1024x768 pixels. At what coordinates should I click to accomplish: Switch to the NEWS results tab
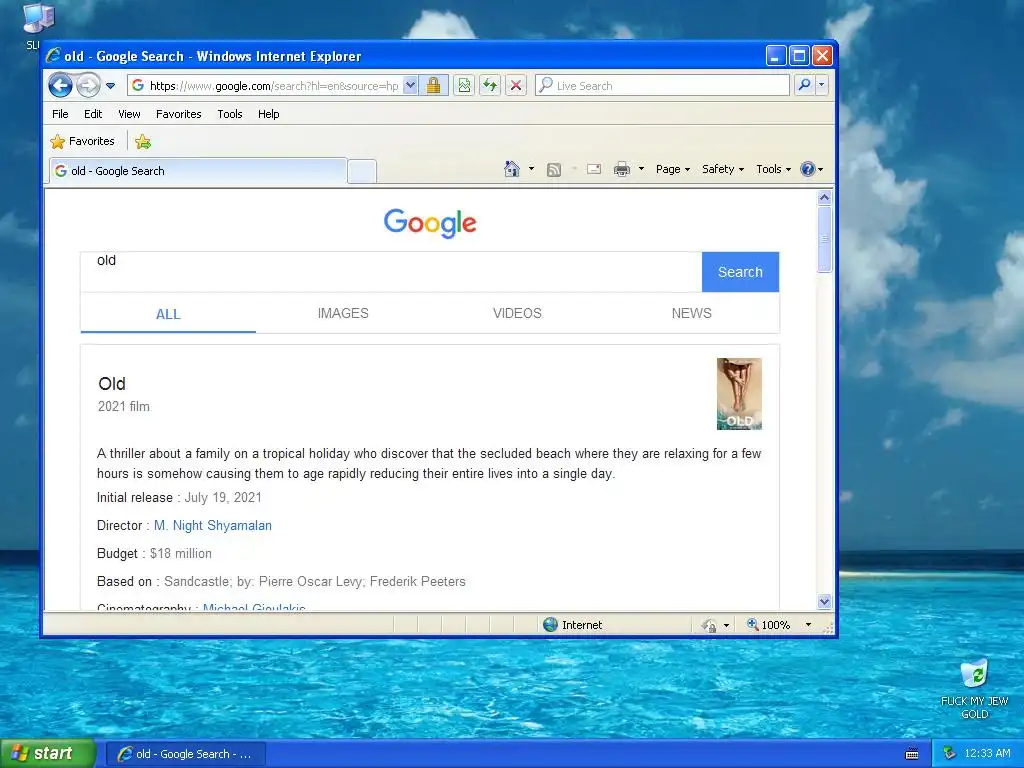pos(692,313)
